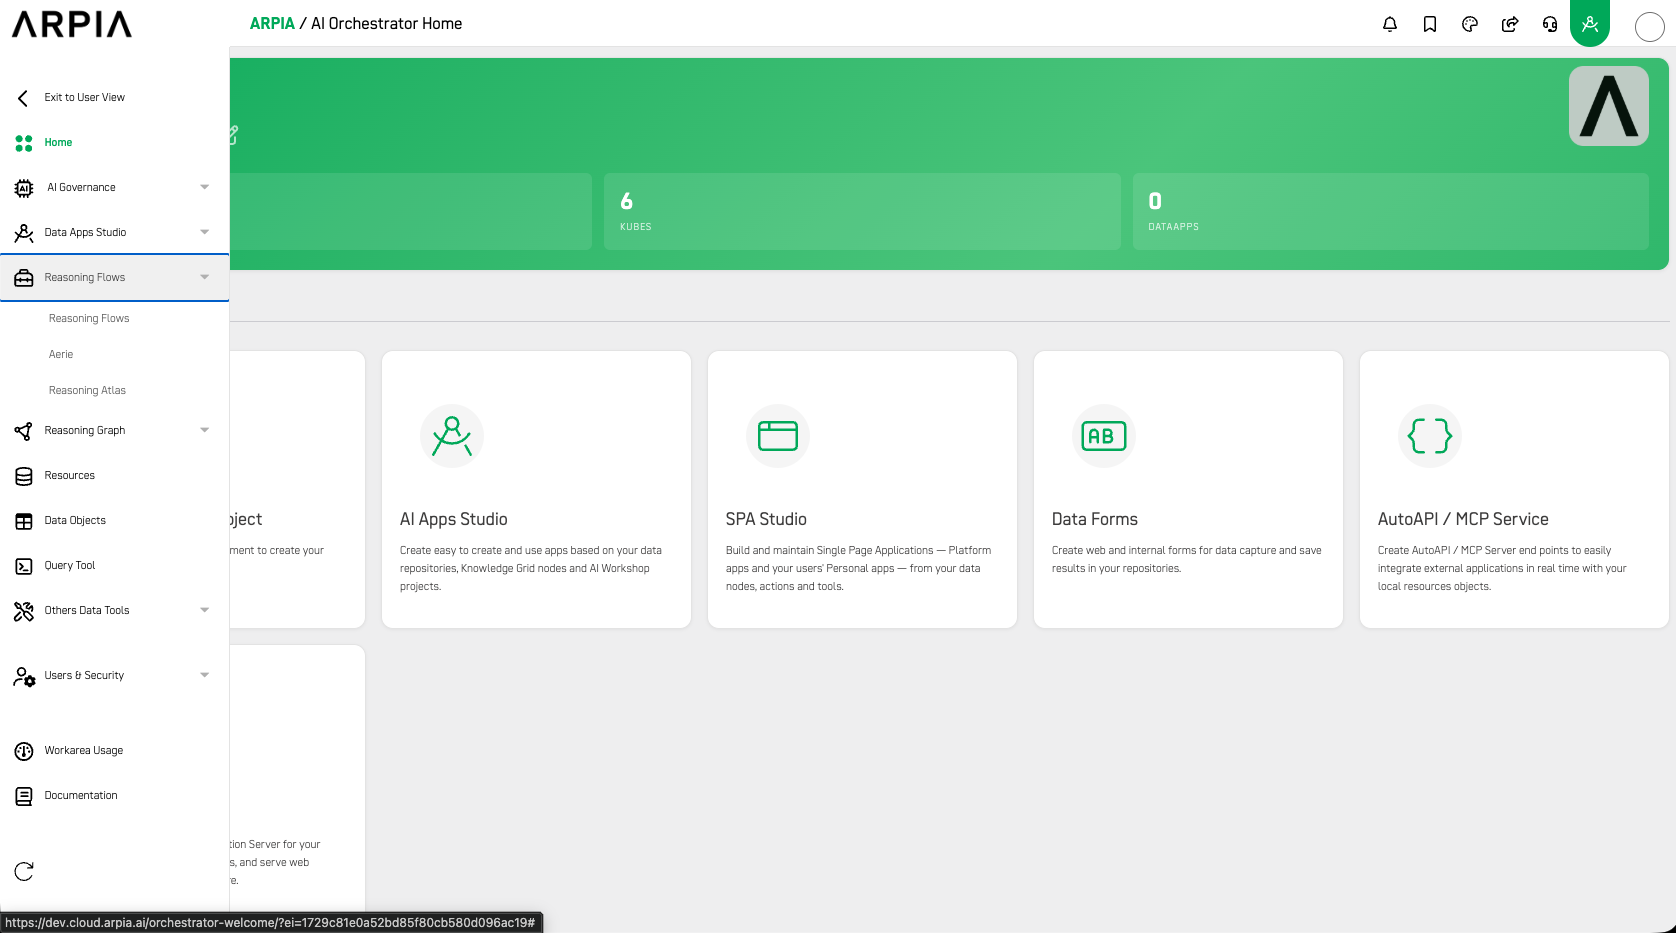Click the Data Objects table icon

pos(24,521)
